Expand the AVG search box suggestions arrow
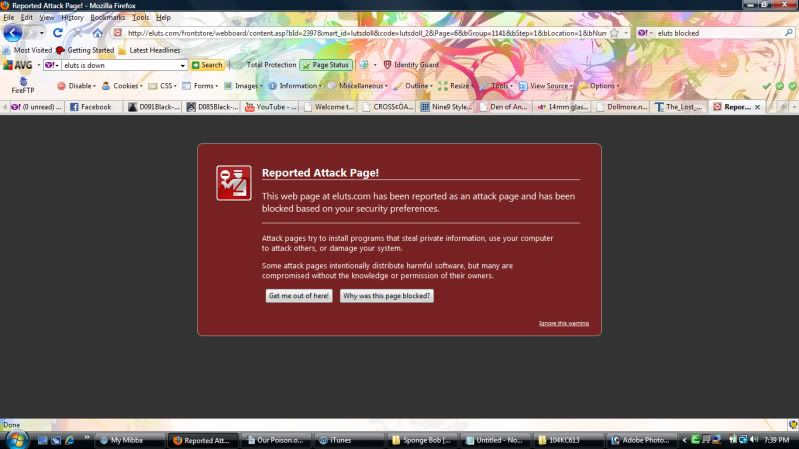Viewport: 799px width, 449px height. 182,66
